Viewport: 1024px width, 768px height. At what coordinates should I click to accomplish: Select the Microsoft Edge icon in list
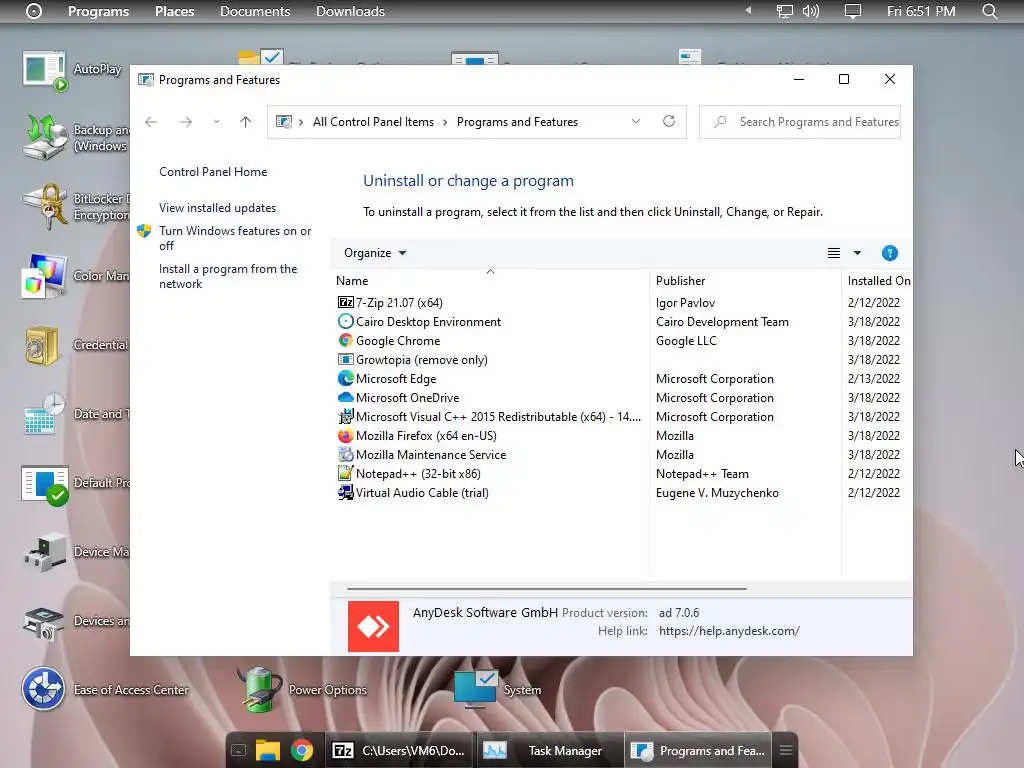pos(345,378)
